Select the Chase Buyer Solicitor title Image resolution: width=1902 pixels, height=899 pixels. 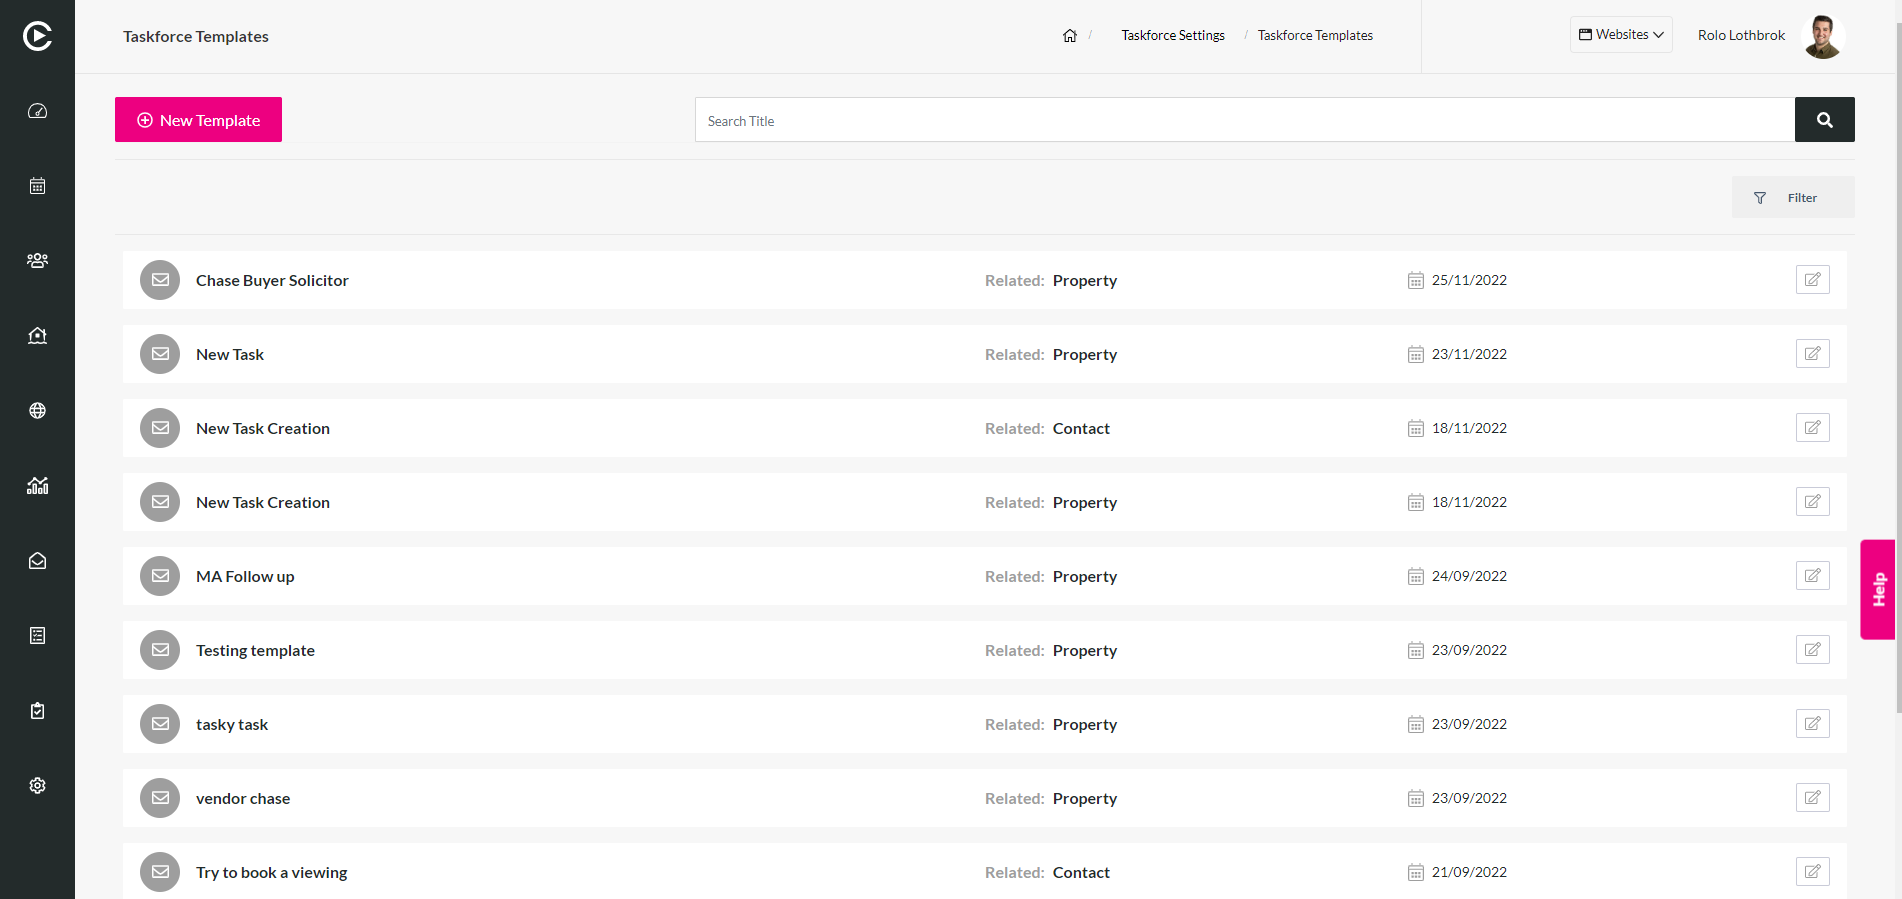point(272,281)
